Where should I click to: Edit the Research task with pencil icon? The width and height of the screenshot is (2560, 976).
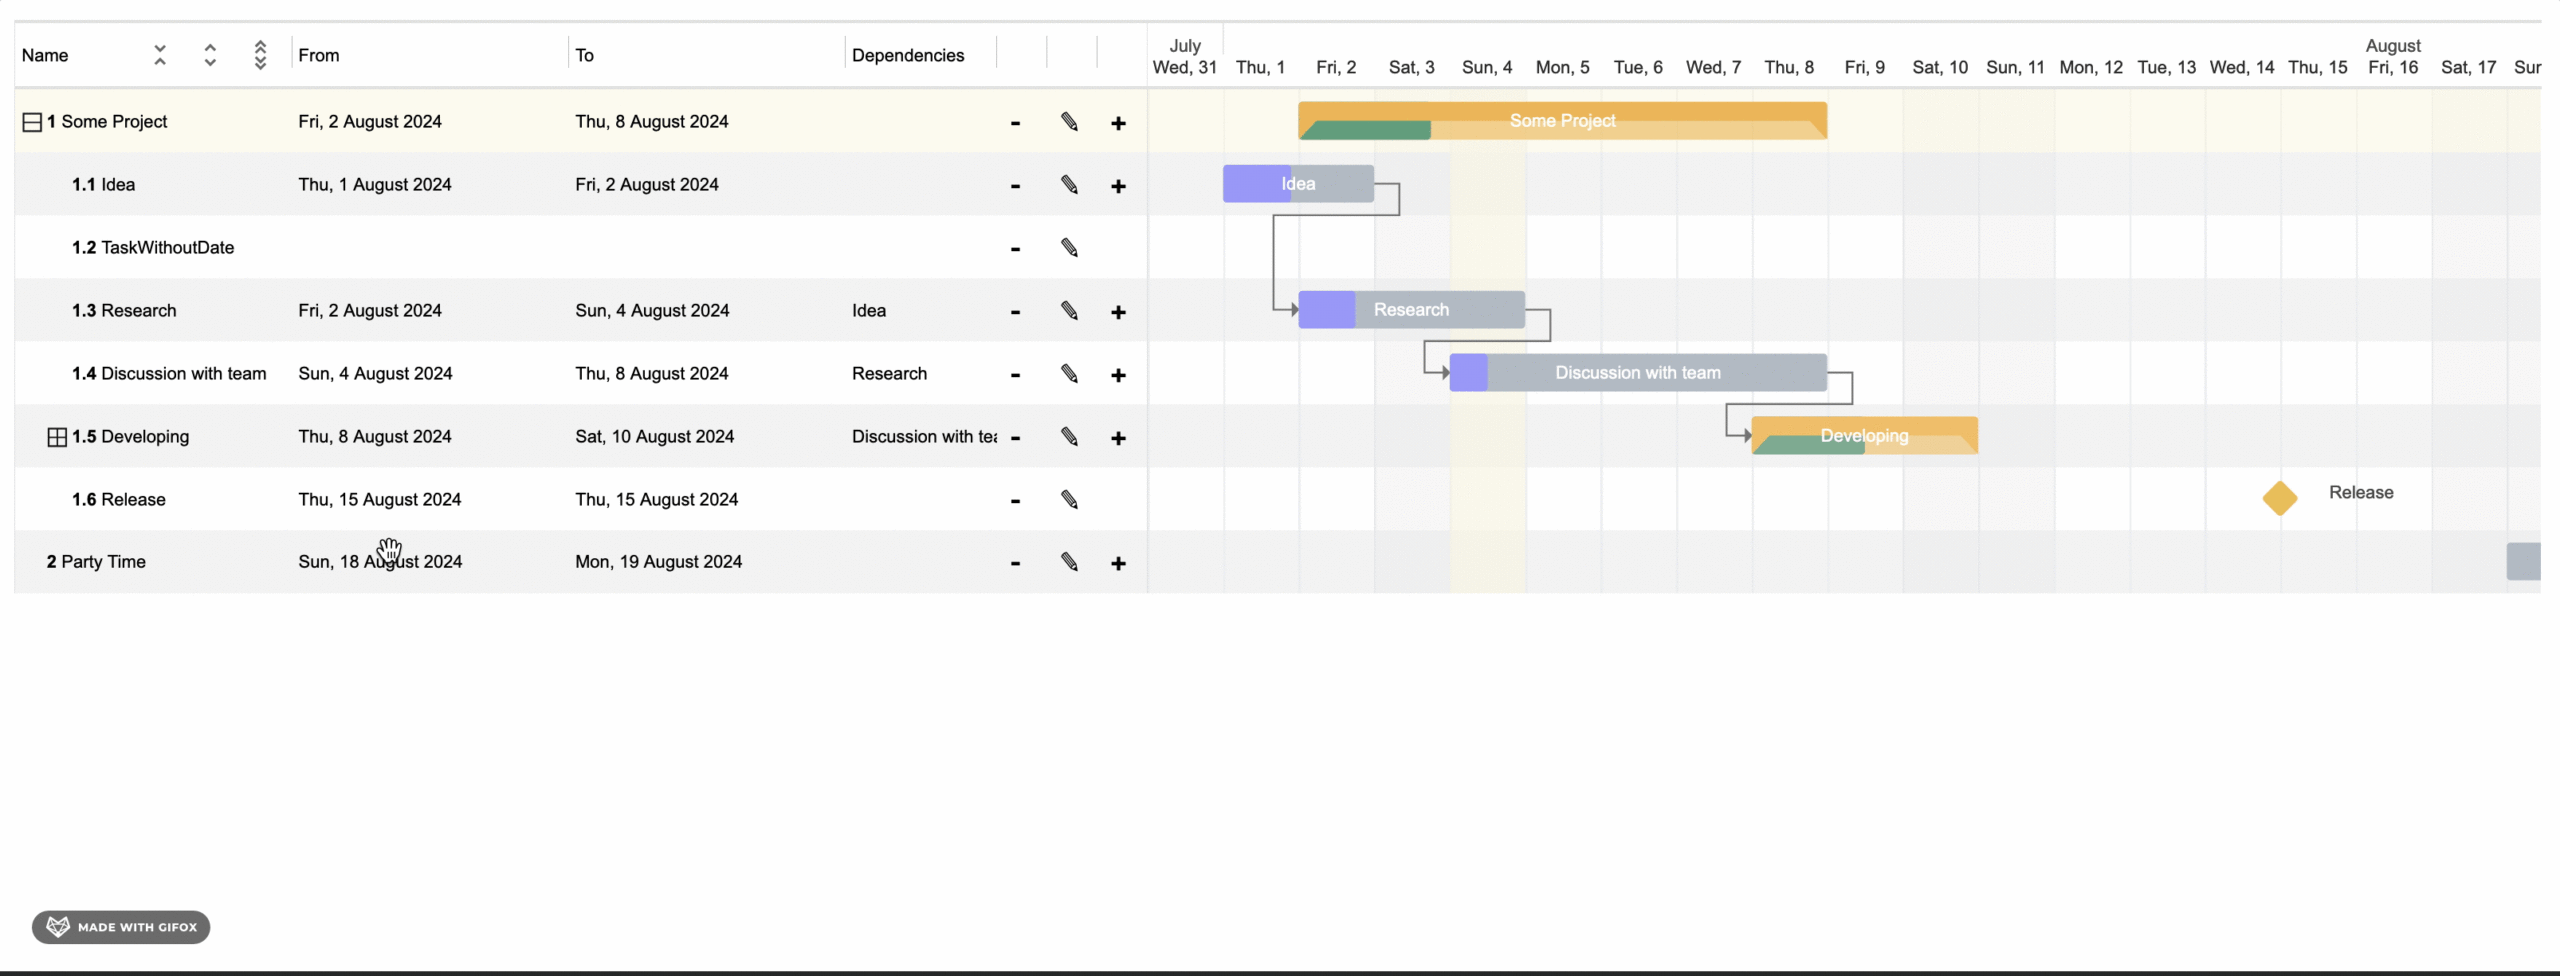(x=1069, y=311)
